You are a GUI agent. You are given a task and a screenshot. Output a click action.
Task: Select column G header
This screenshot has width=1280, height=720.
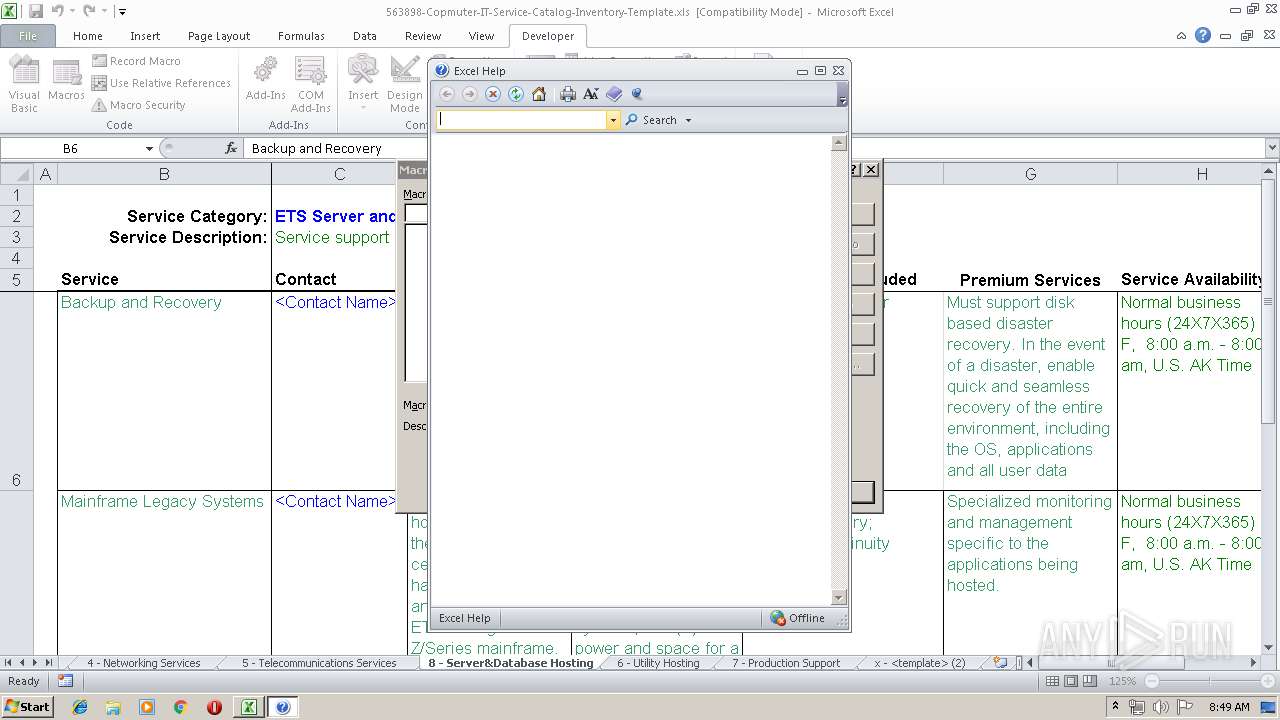[x=1030, y=174]
